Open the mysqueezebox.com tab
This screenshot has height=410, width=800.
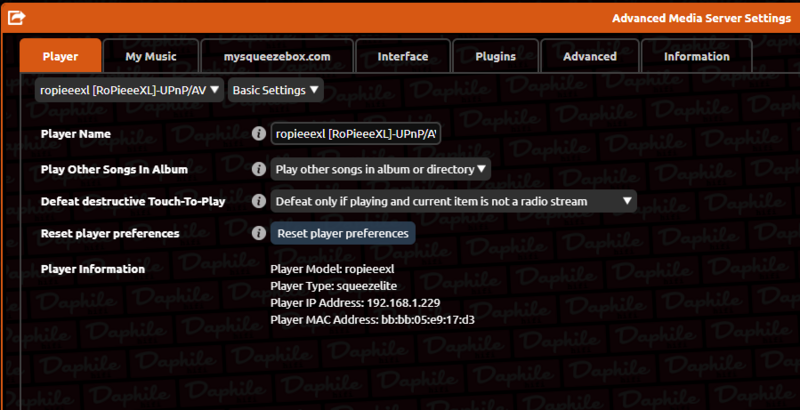pyautogui.click(x=276, y=56)
